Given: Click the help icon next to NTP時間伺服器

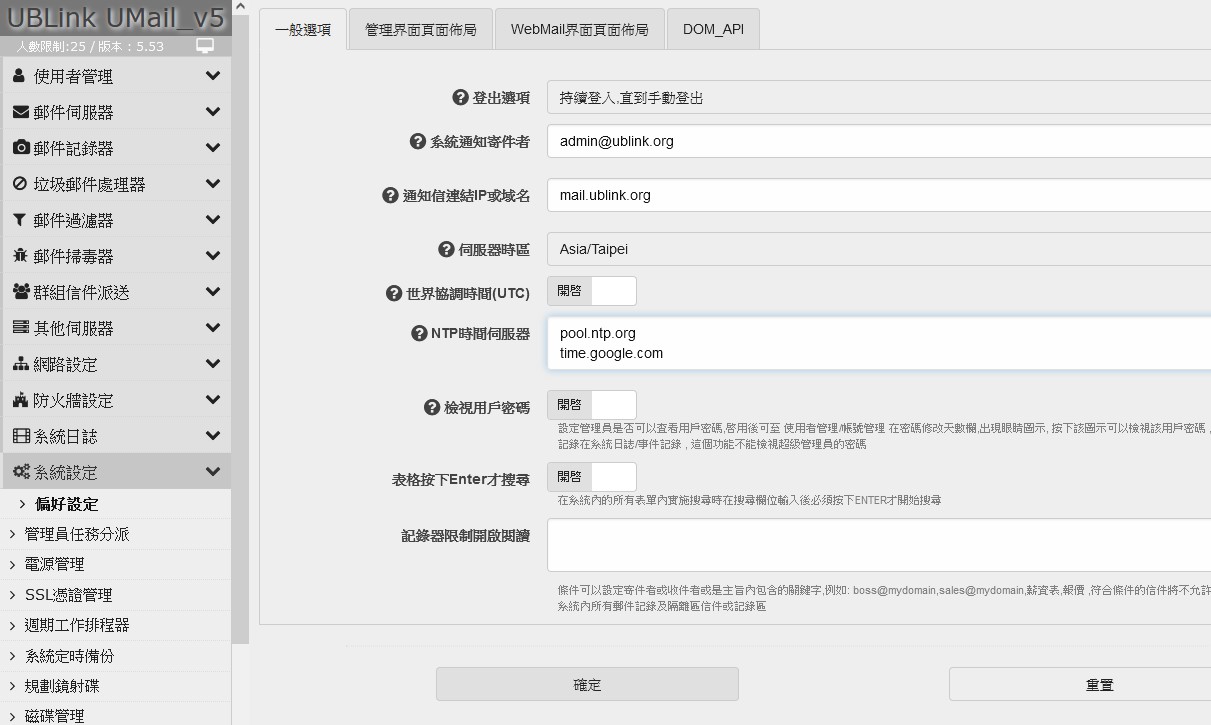Looking at the screenshot, I should click(x=419, y=333).
